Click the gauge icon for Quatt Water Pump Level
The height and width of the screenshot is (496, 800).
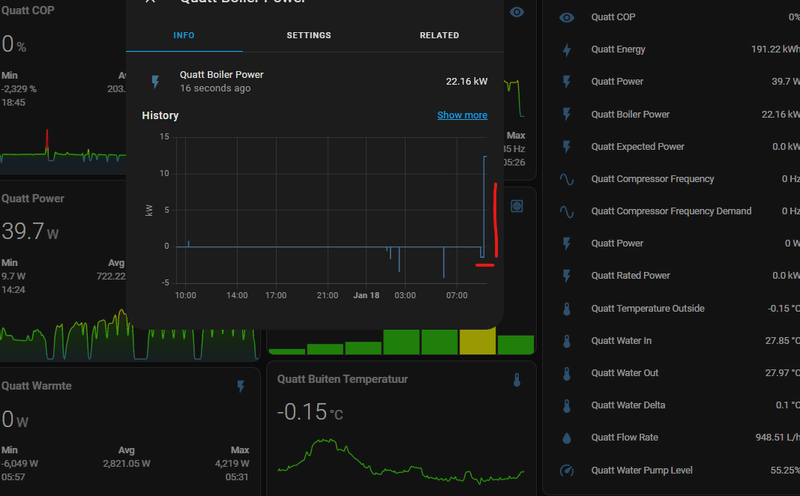pos(566,470)
